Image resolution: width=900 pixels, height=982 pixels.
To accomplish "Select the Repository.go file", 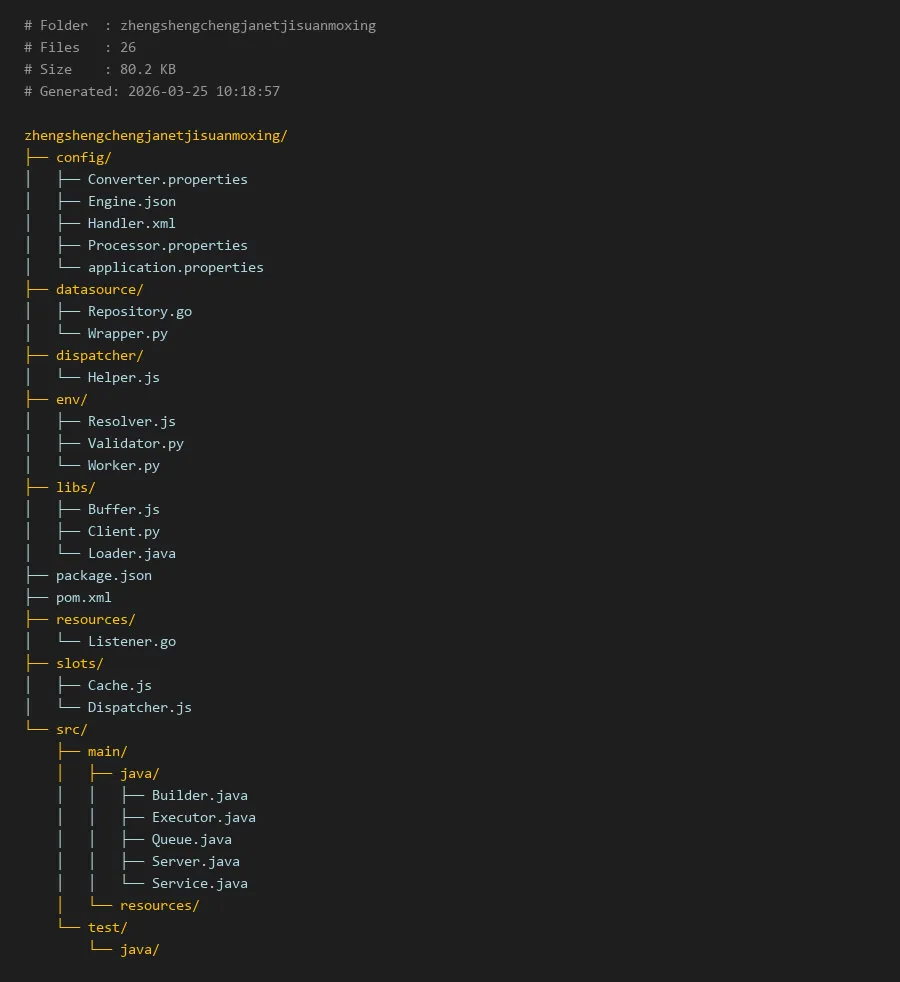I will point(139,311).
